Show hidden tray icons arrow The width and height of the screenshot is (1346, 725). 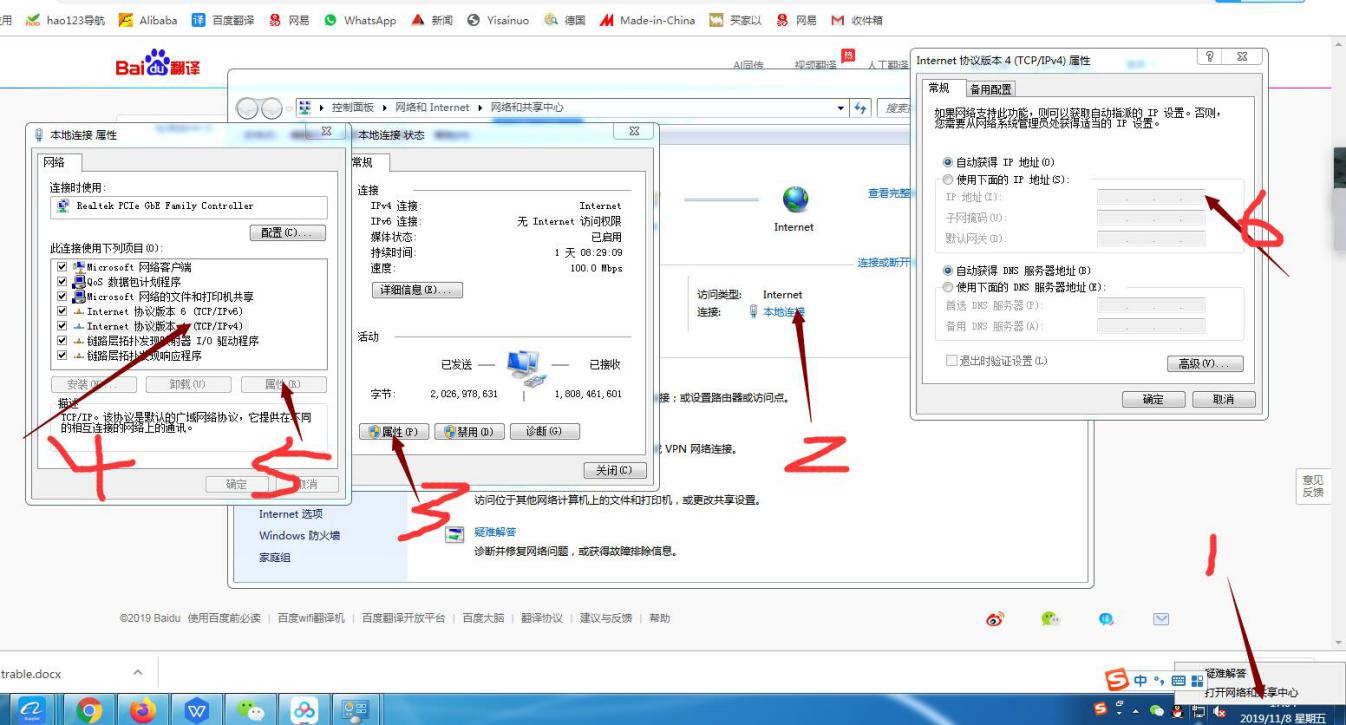coord(1135,711)
